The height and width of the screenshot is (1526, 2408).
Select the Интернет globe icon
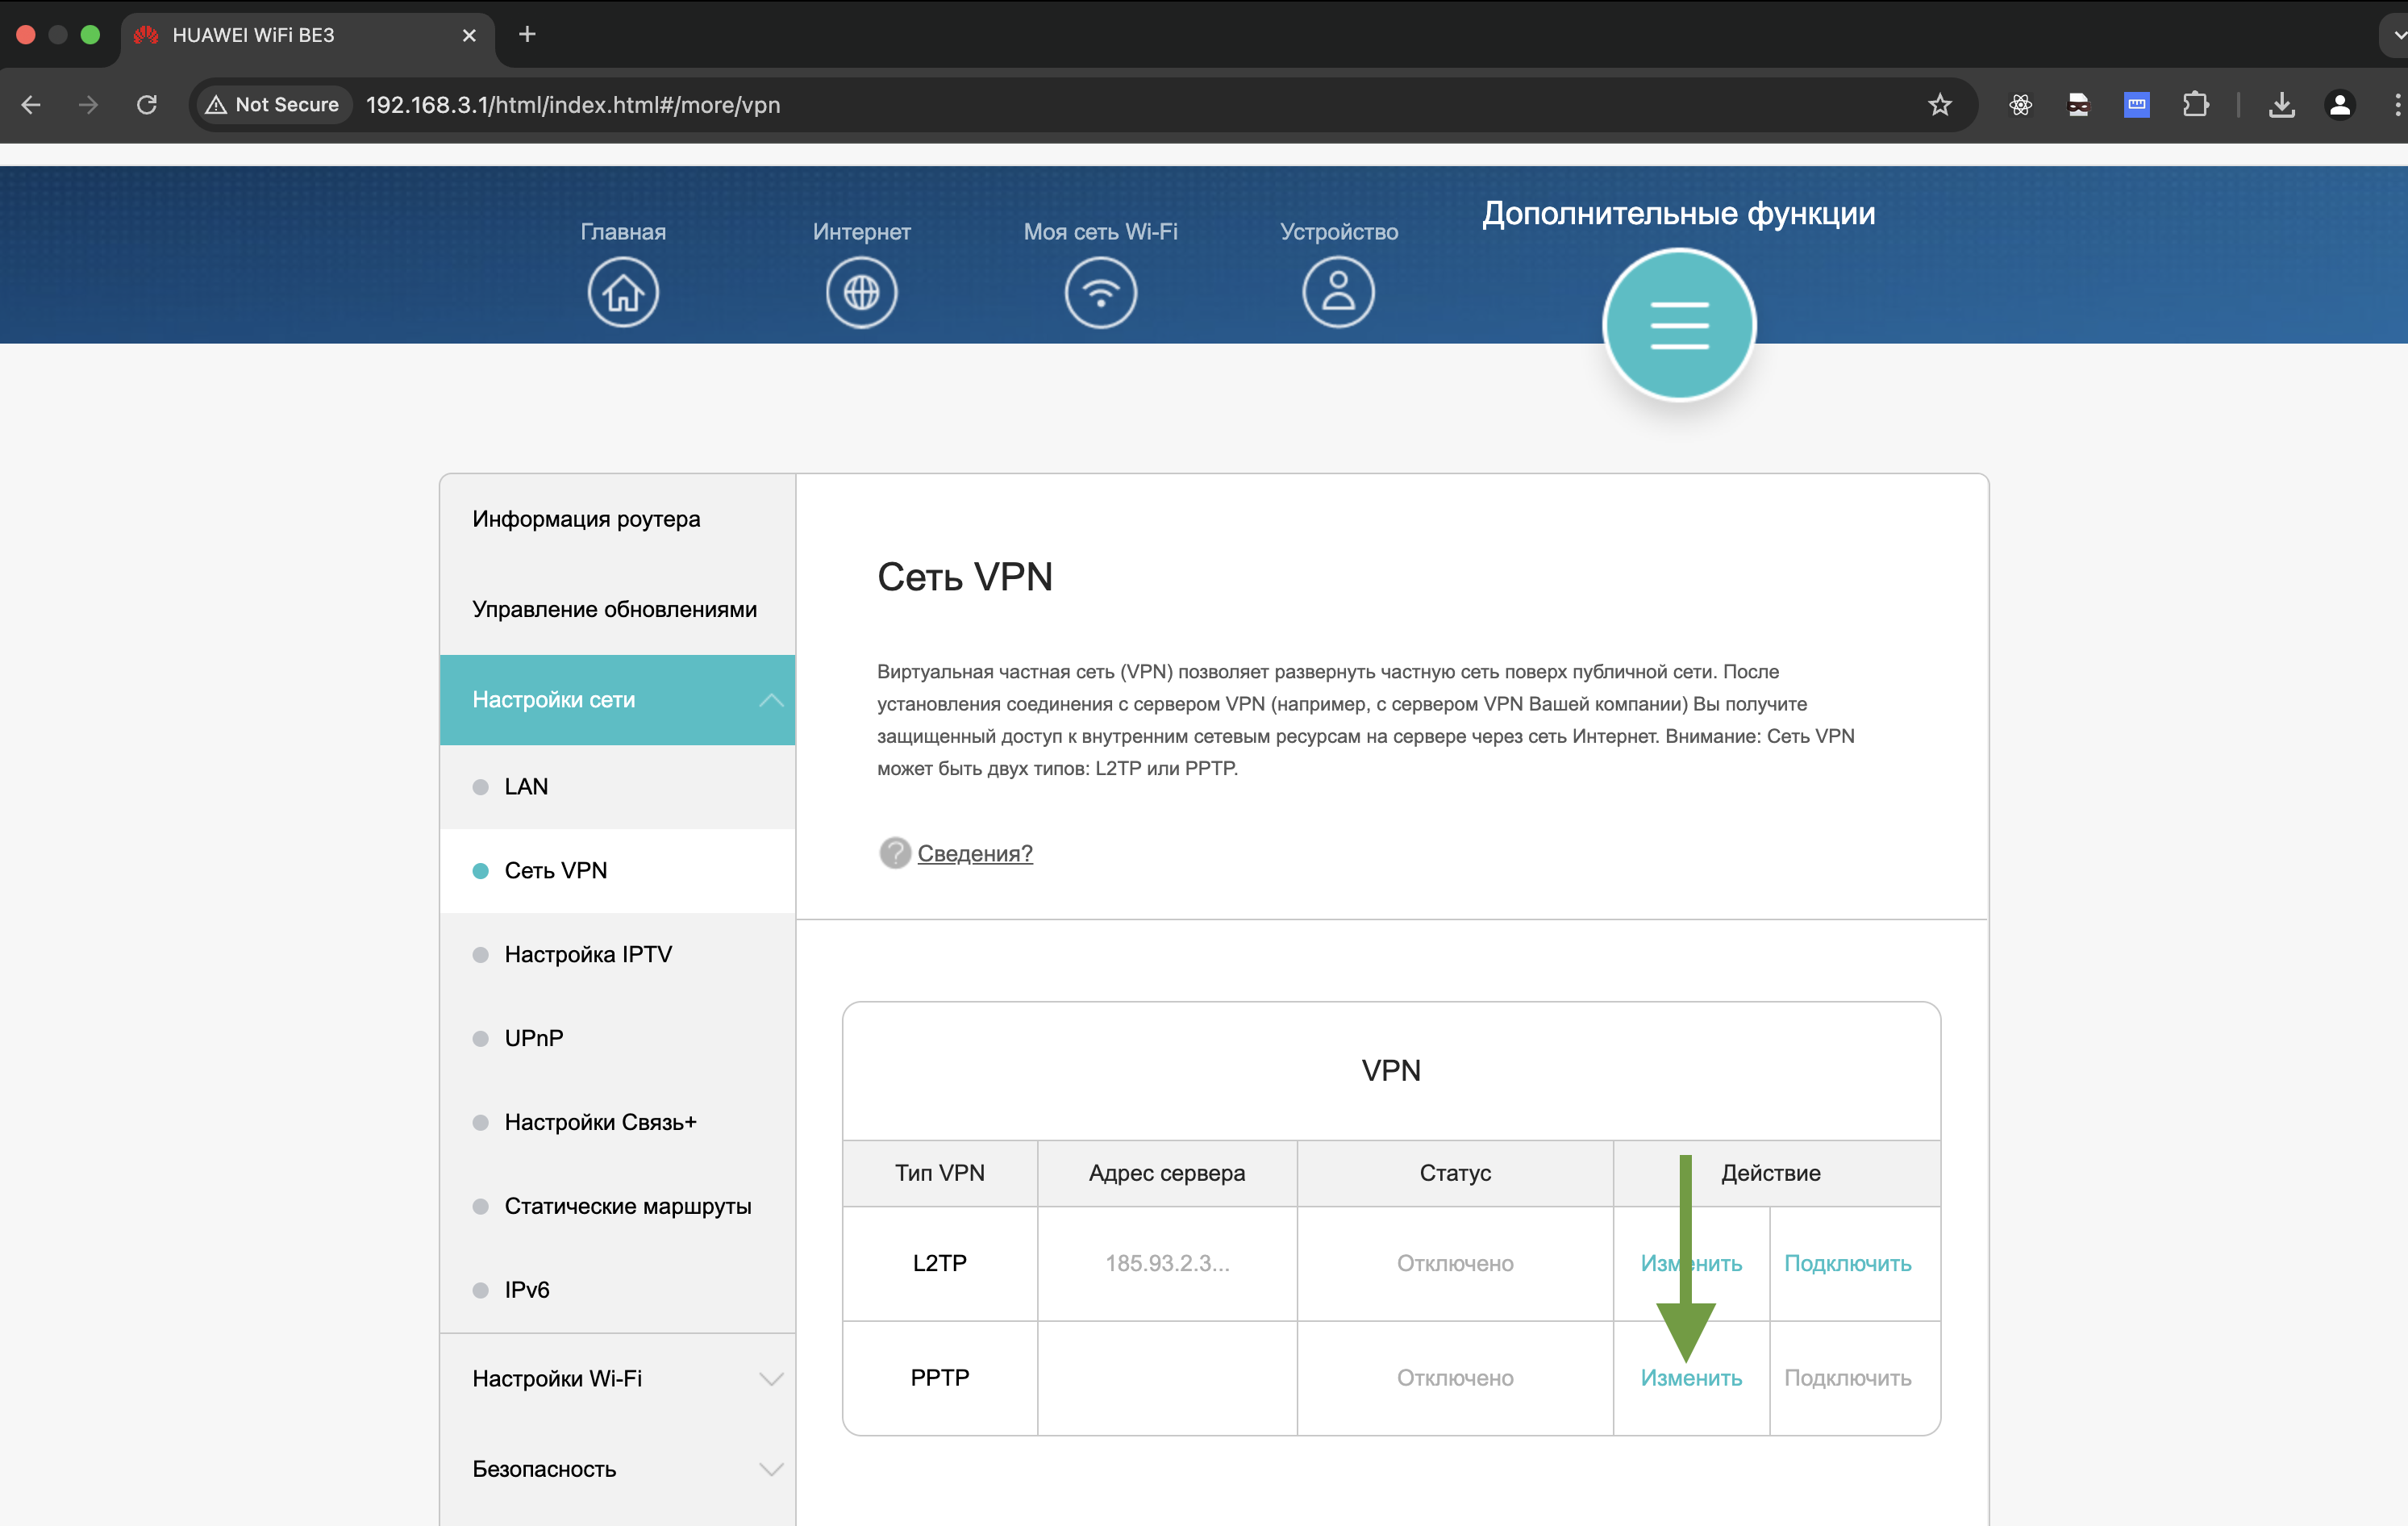click(861, 291)
